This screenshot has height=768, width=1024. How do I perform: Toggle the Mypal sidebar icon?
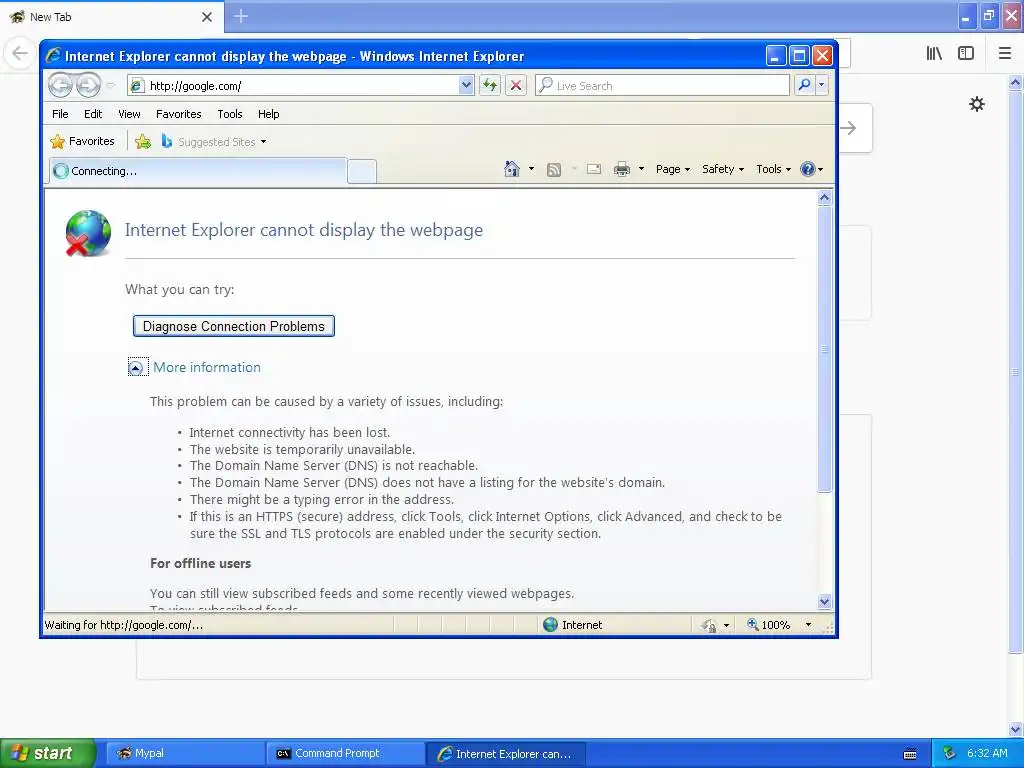966,54
